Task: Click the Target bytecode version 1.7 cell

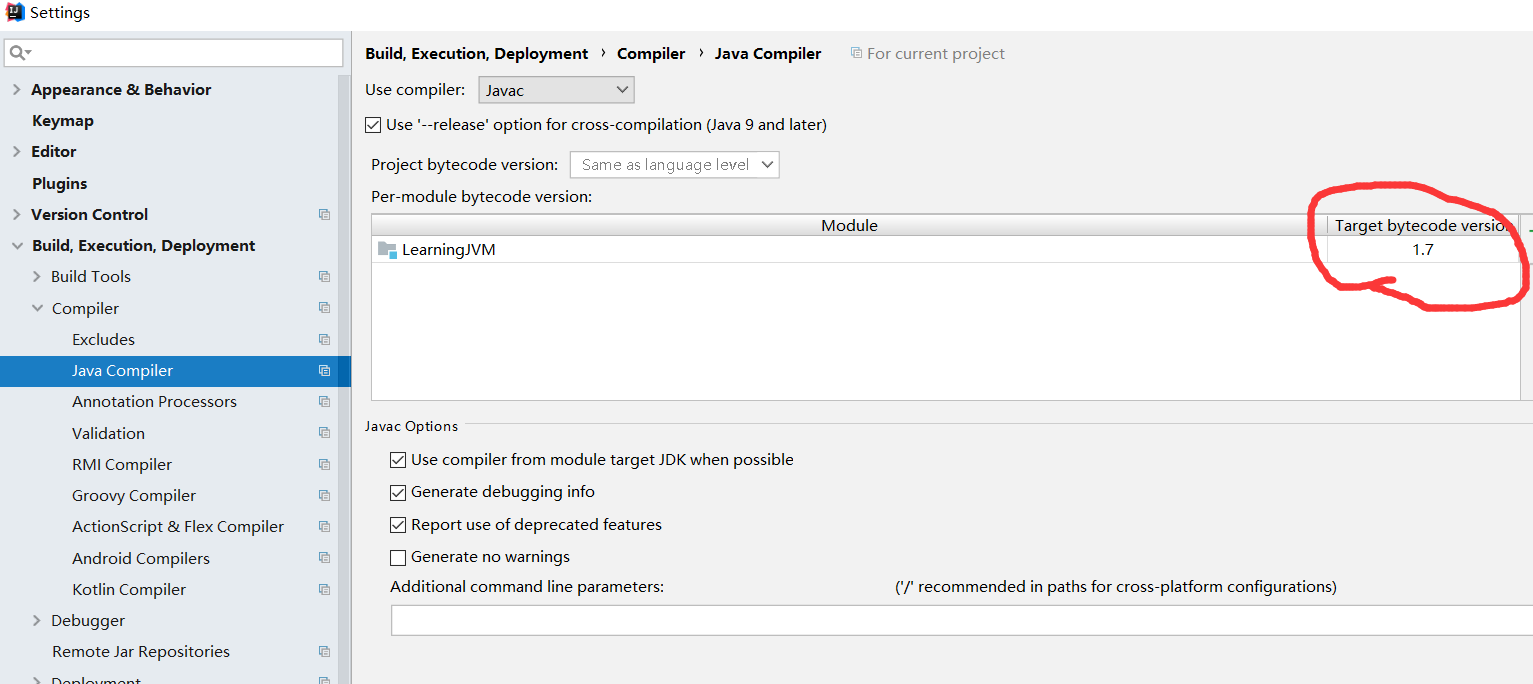Action: coord(1422,250)
